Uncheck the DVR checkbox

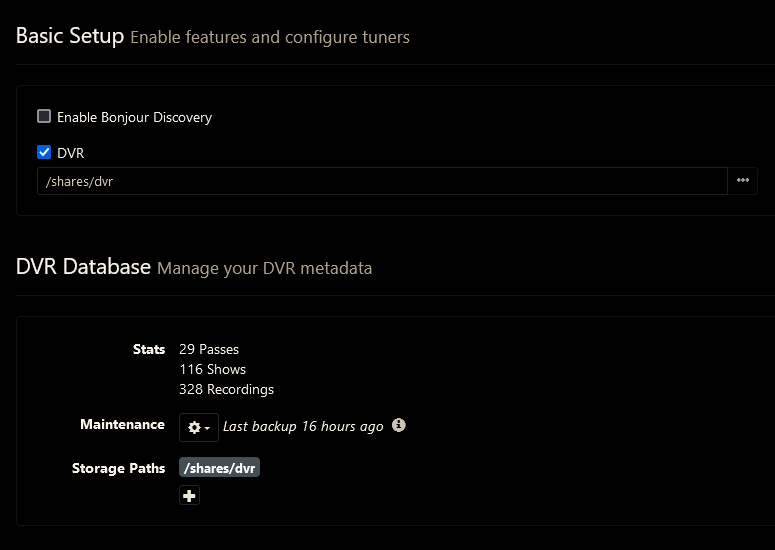click(x=44, y=153)
